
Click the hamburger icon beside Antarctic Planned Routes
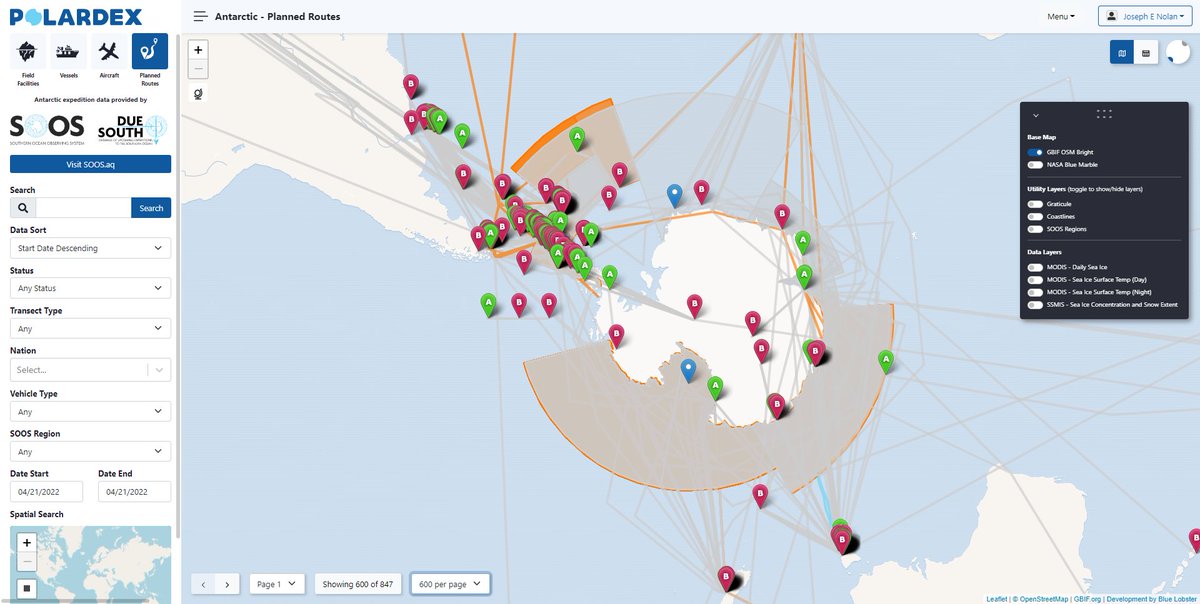200,16
